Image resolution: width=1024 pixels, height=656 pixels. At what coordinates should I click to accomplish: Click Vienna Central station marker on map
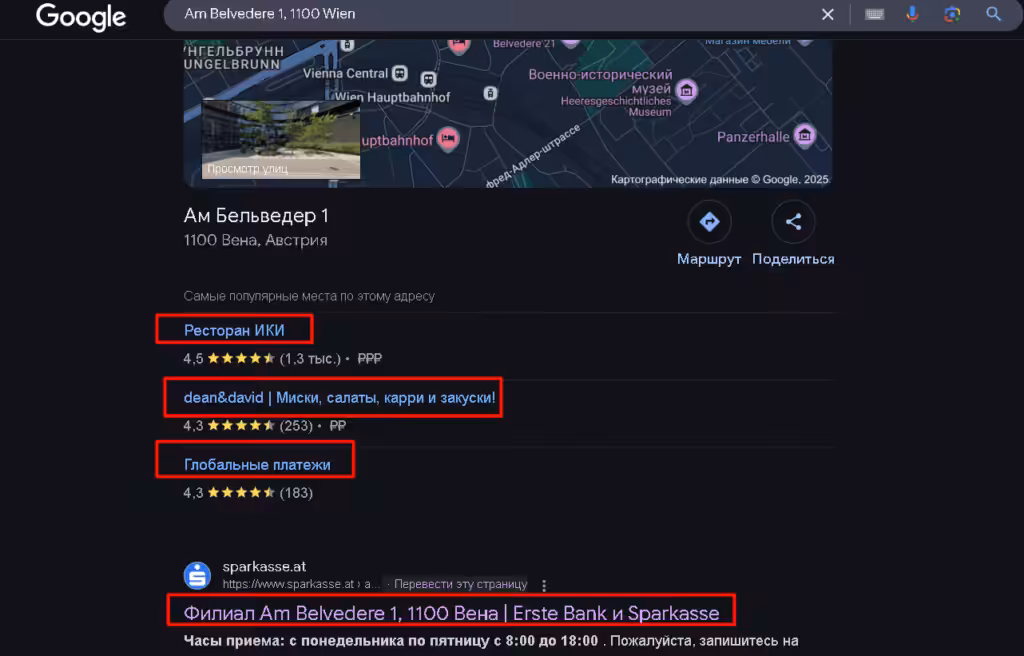coord(400,73)
